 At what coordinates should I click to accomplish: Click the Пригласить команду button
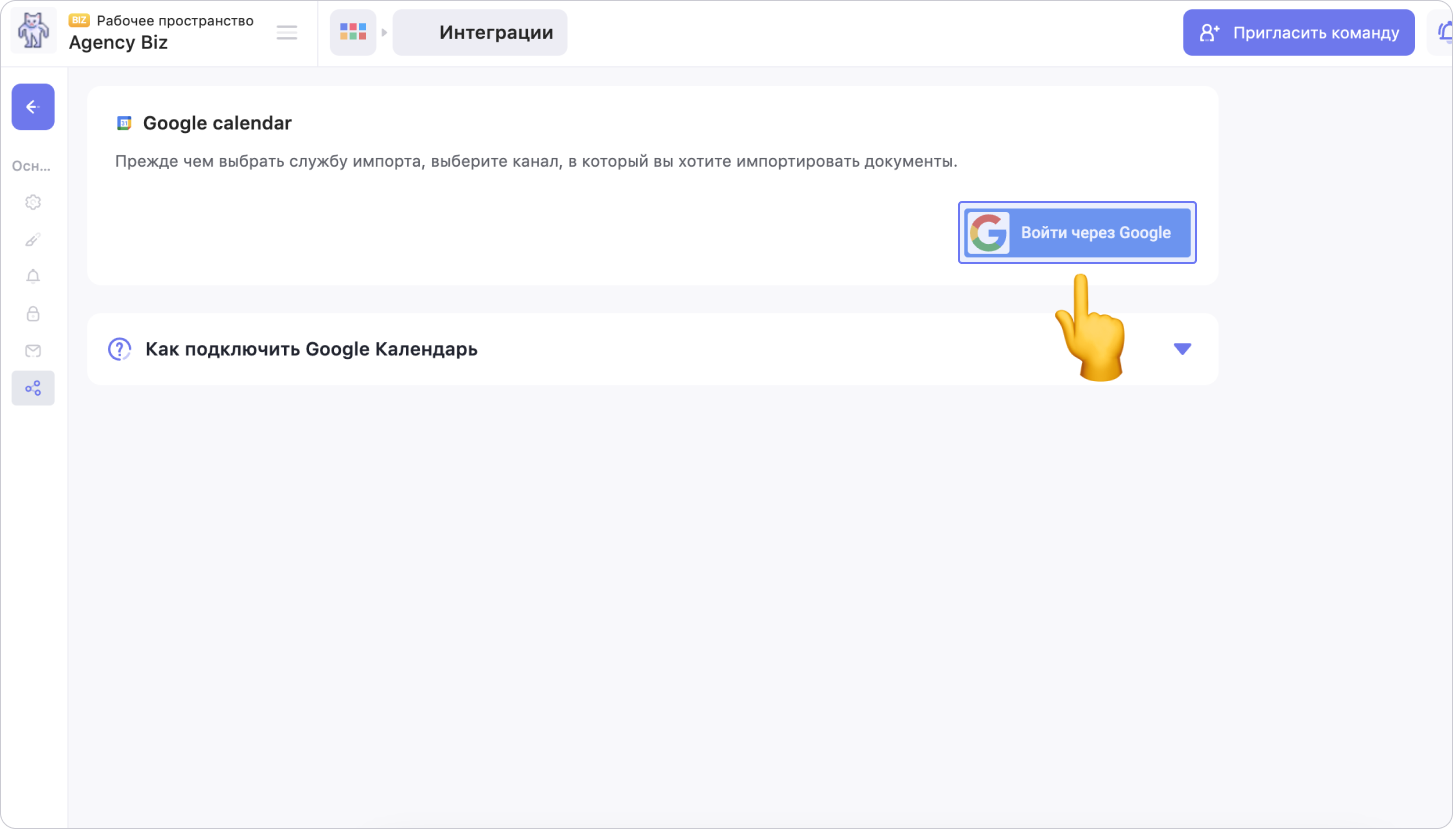pos(1298,33)
